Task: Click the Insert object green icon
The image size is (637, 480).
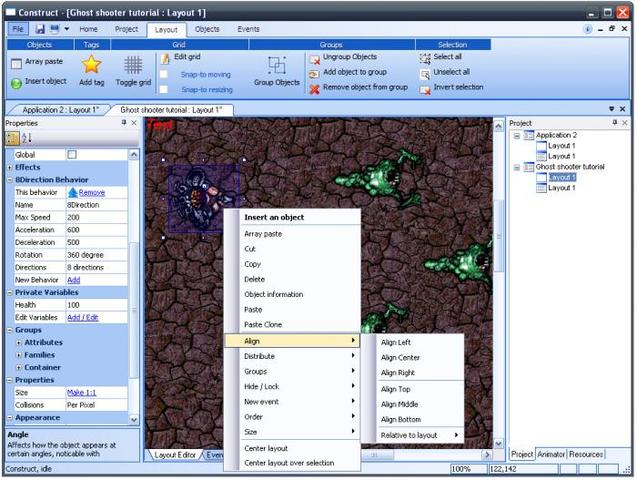Action: tap(16, 83)
